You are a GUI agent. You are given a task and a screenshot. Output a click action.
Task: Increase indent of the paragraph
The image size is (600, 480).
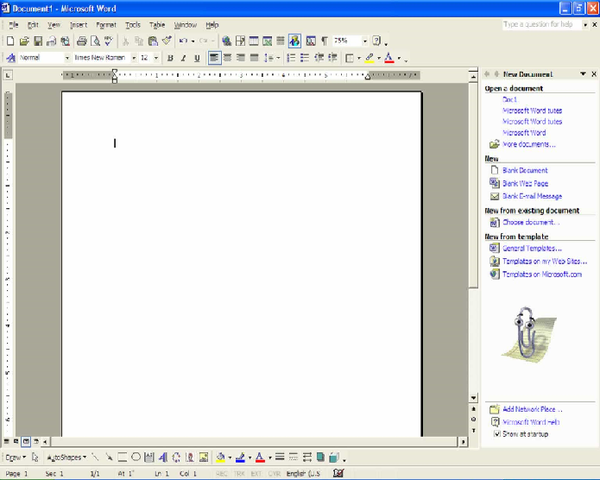(x=333, y=58)
